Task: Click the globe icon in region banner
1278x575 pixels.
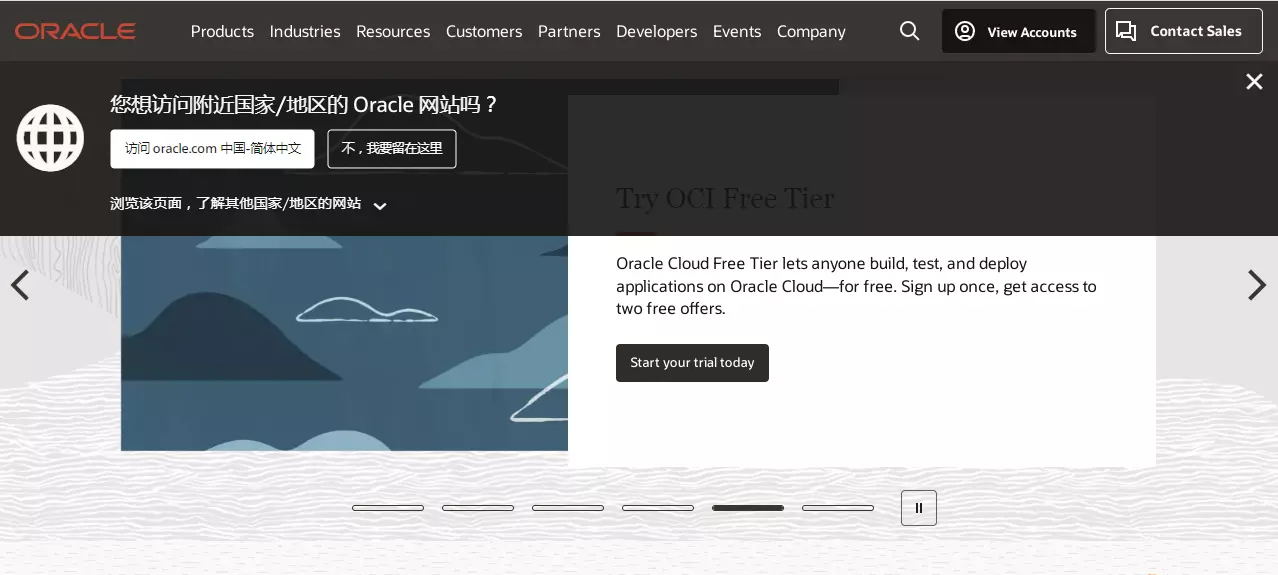Action: click(50, 138)
